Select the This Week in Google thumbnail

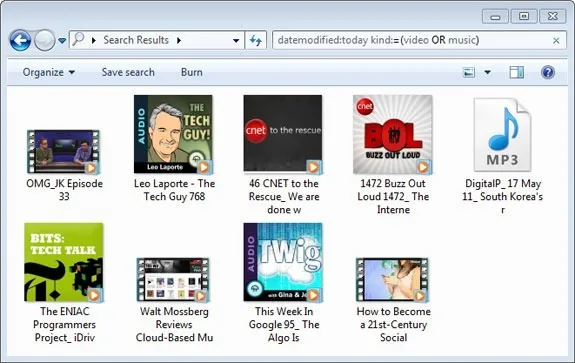click(x=283, y=262)
